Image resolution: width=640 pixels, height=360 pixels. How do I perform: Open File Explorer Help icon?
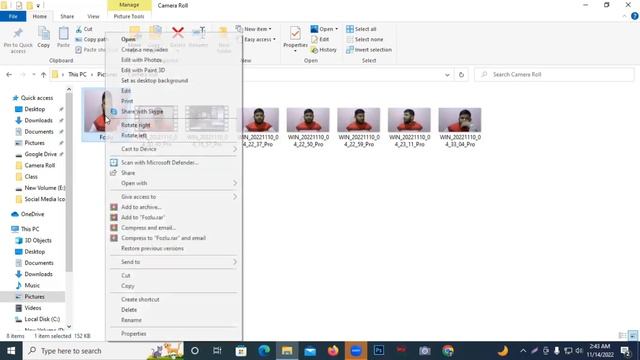[x=634, y=16]
